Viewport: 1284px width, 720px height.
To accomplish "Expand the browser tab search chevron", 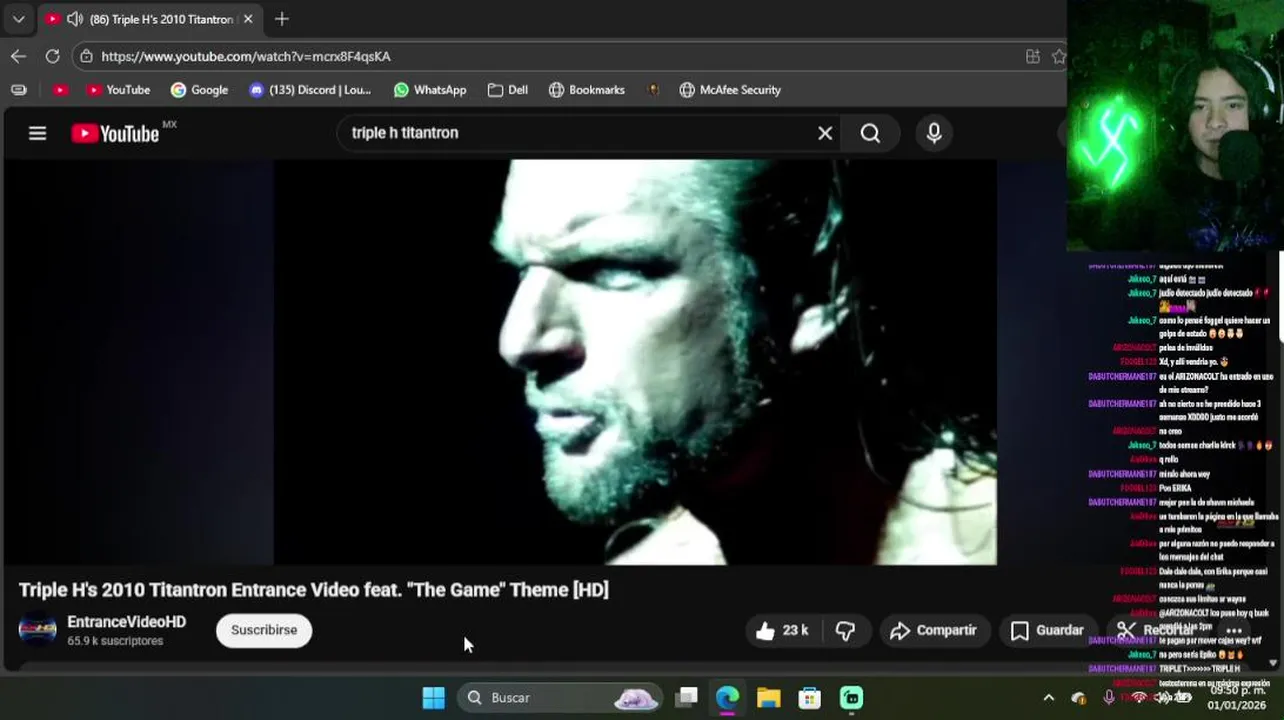I will (18, 19).
